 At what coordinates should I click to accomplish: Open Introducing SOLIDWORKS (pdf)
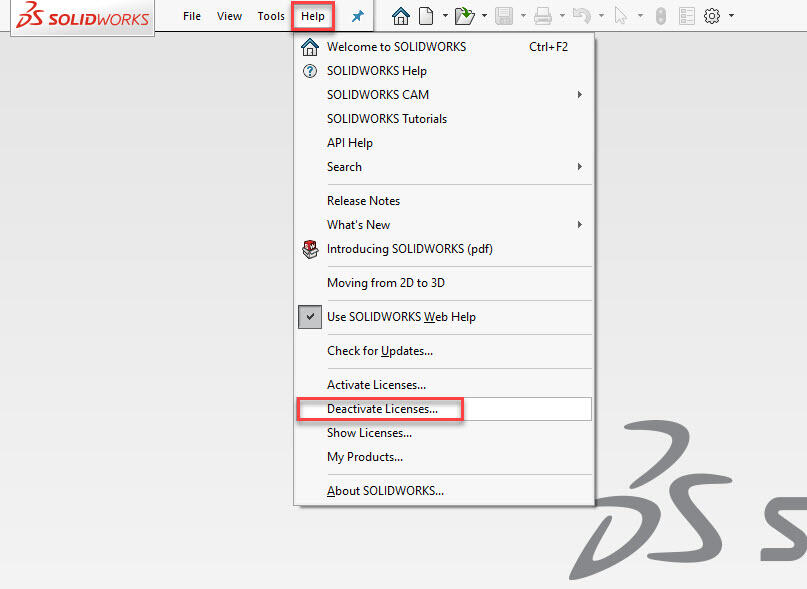point(409,249)
